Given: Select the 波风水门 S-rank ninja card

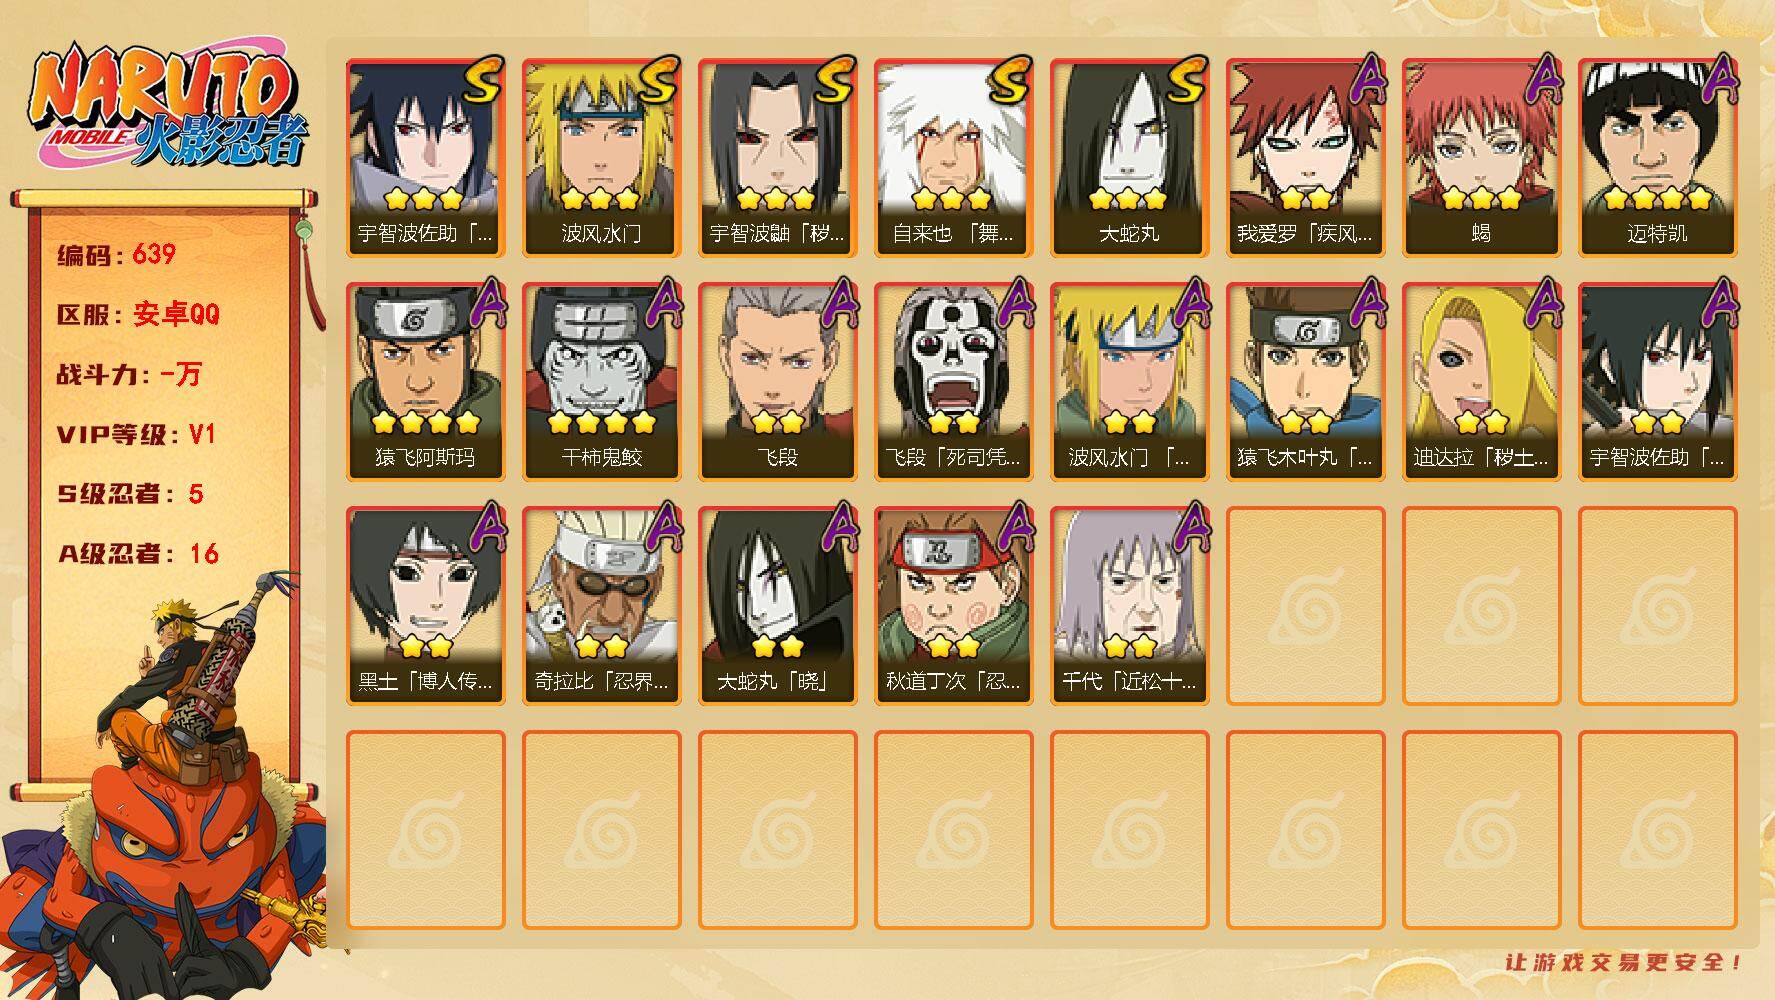Looking at the screenshot, I should click(601, 157).
